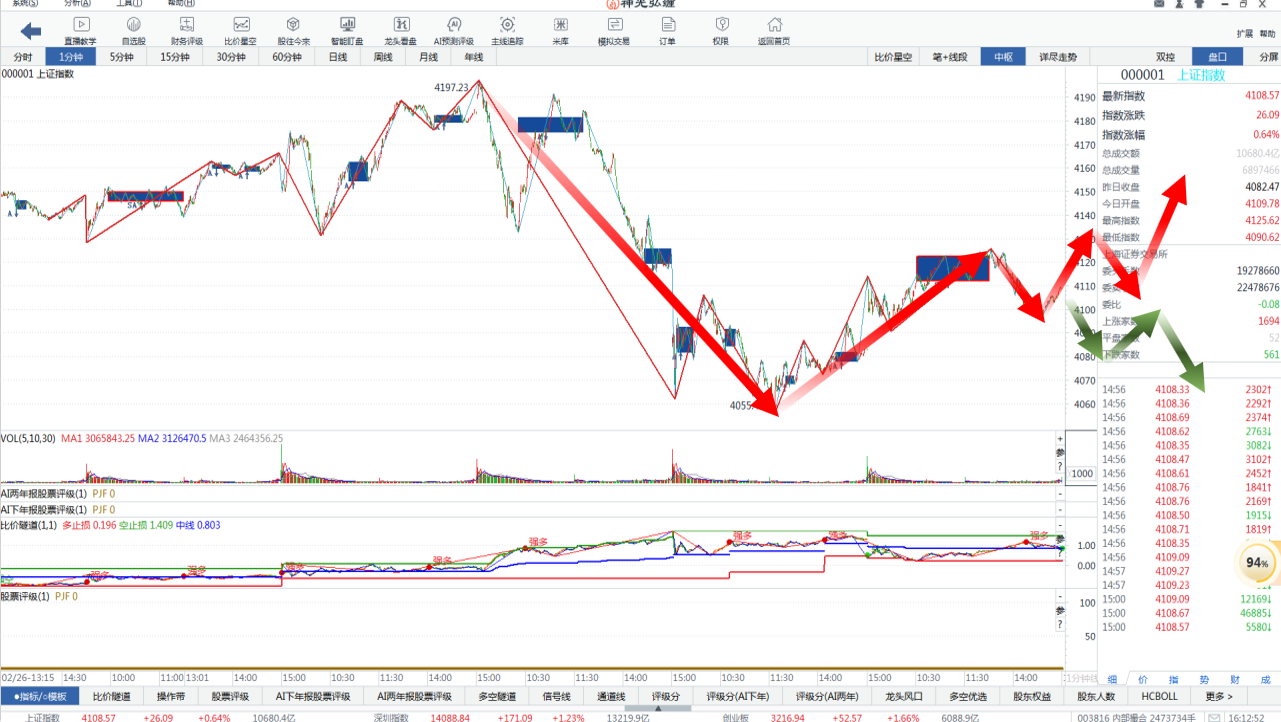
Task: Click 返回首页 home icon
Action: click(x=773, y=30)
